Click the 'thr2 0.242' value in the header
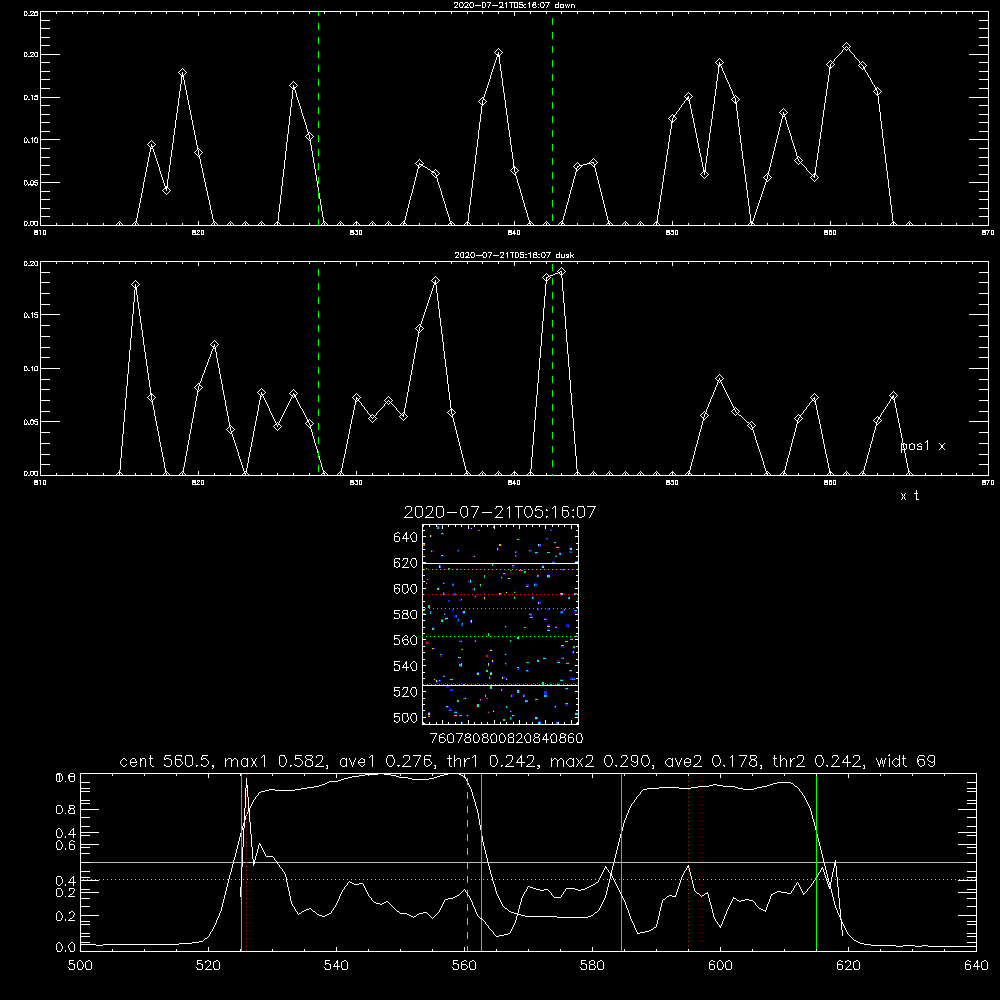 (818, 761)
